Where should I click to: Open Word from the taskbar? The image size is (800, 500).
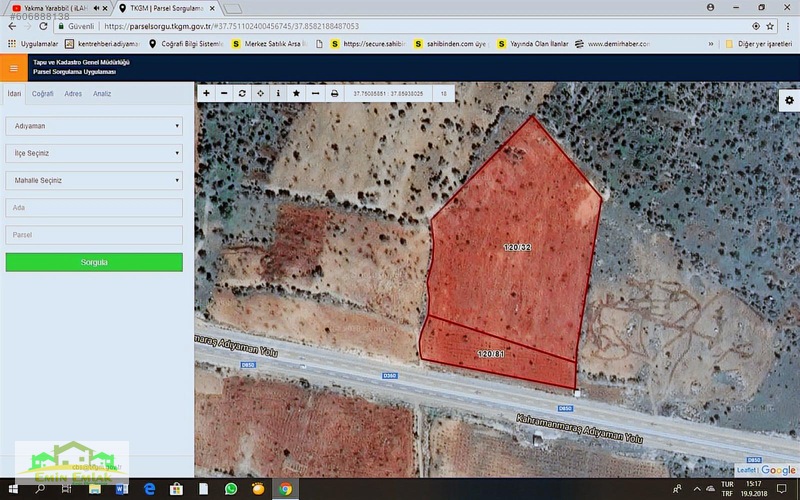coord(122,489)
